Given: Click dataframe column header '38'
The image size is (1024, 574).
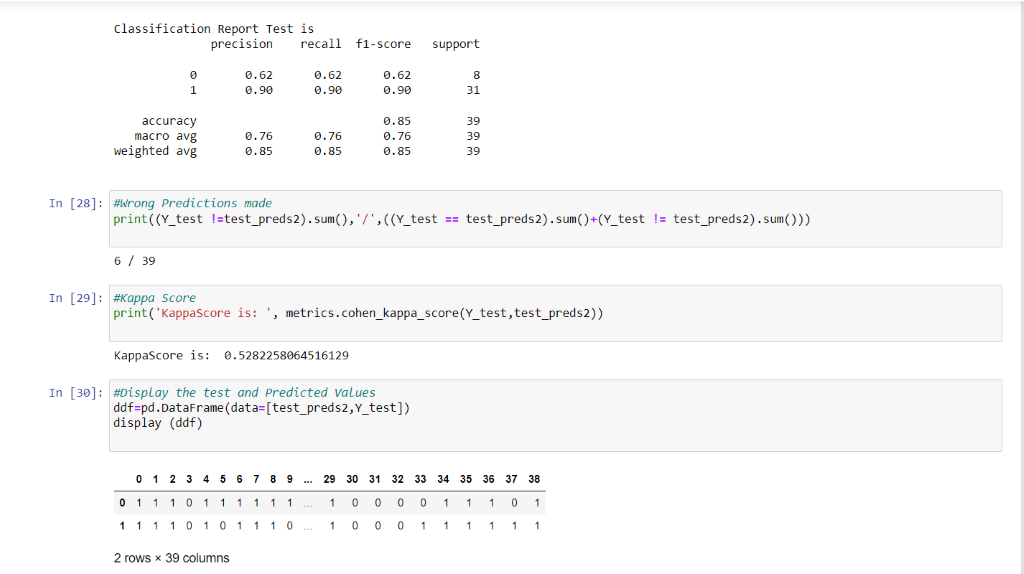Looking at the screenshot, I should 534,479.
